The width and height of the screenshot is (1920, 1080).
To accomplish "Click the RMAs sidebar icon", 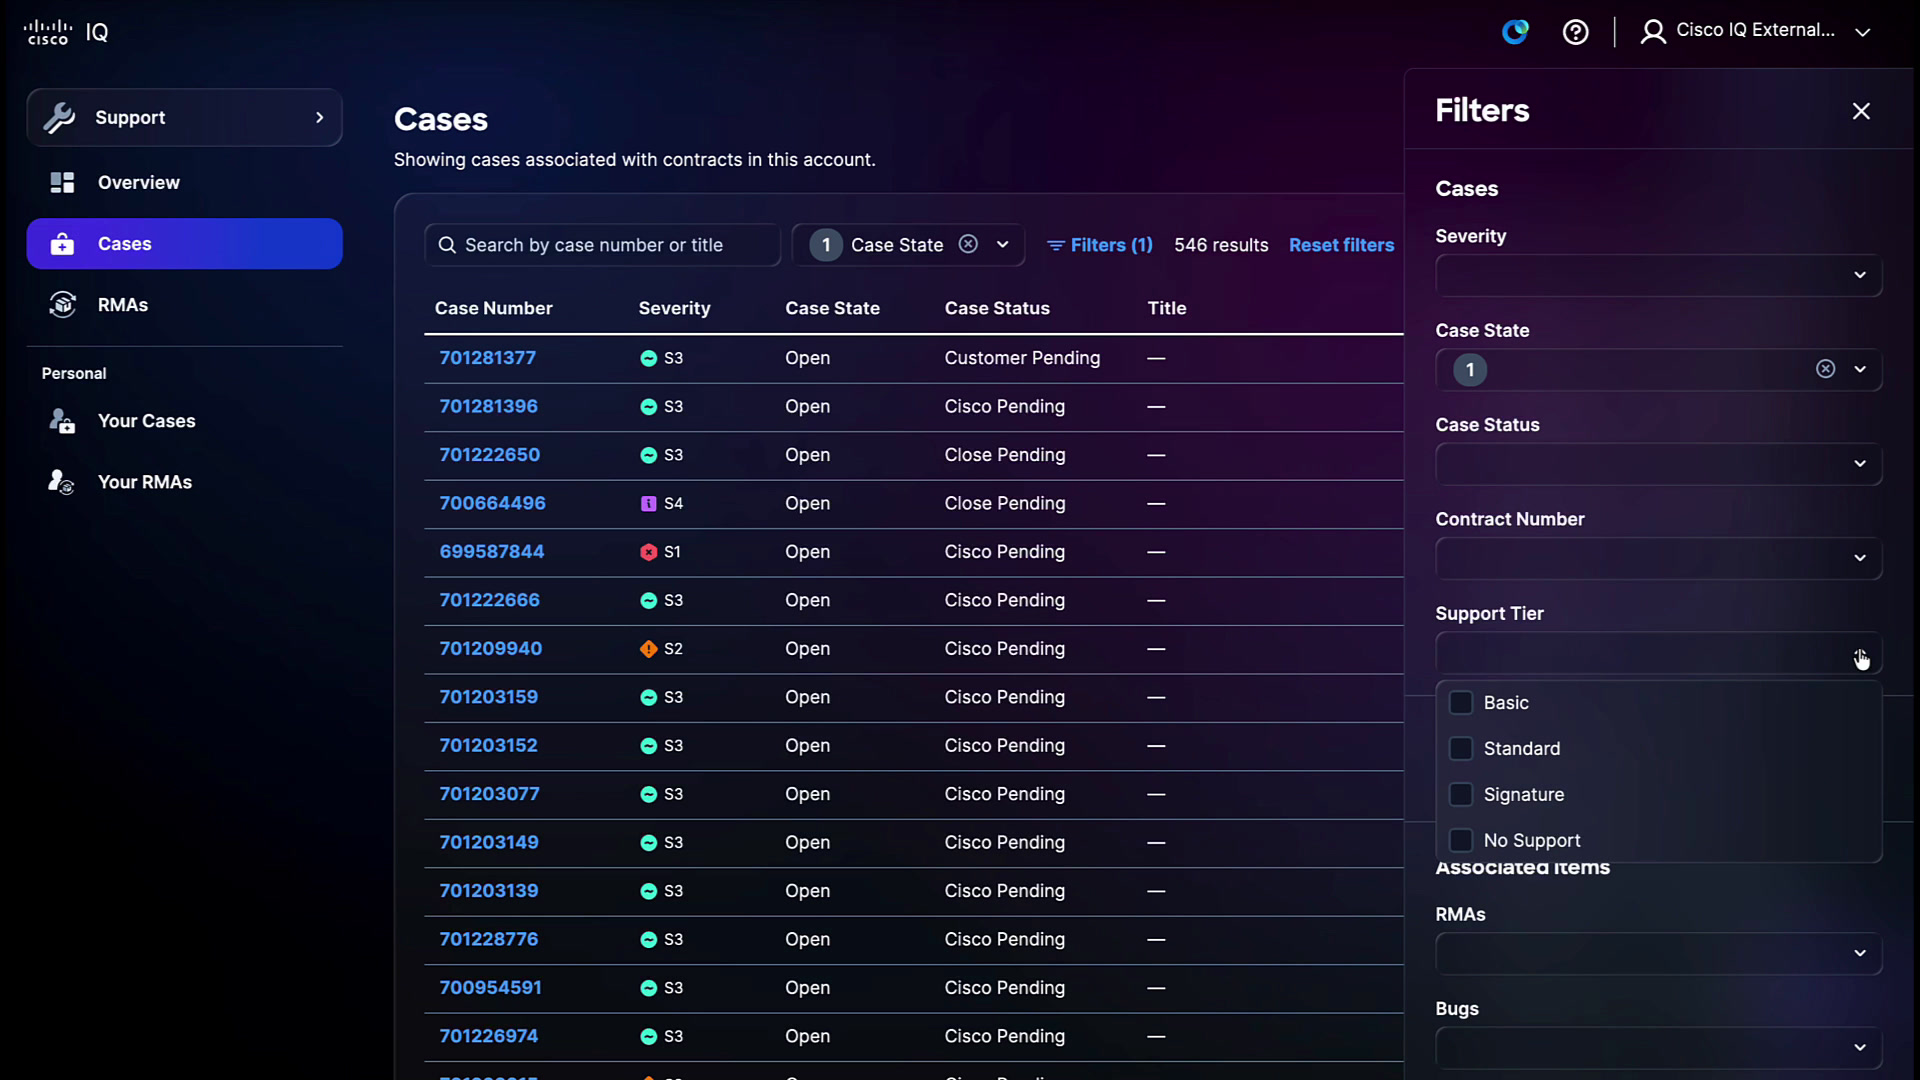I will click(x=62, y=305).
